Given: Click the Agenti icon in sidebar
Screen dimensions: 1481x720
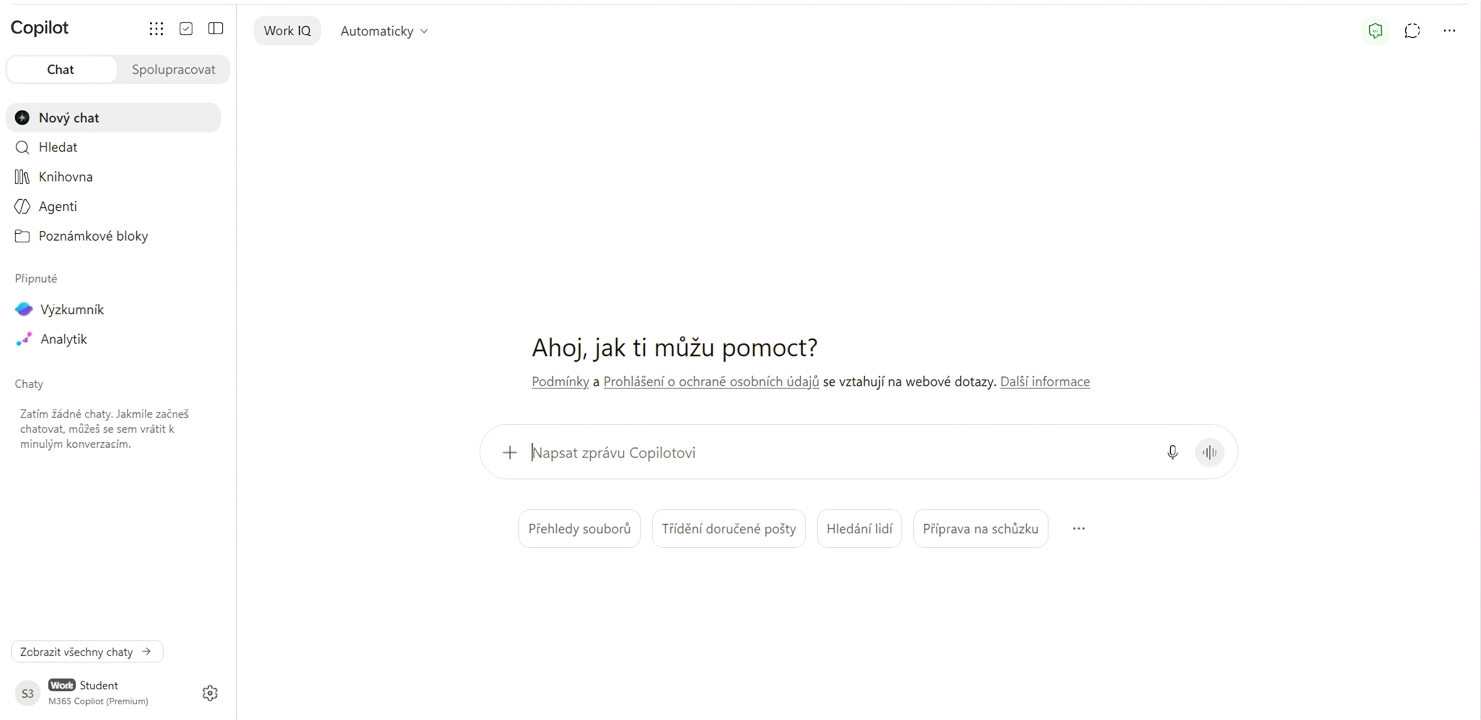Looking at the screenshot, I should coord(22,207).
